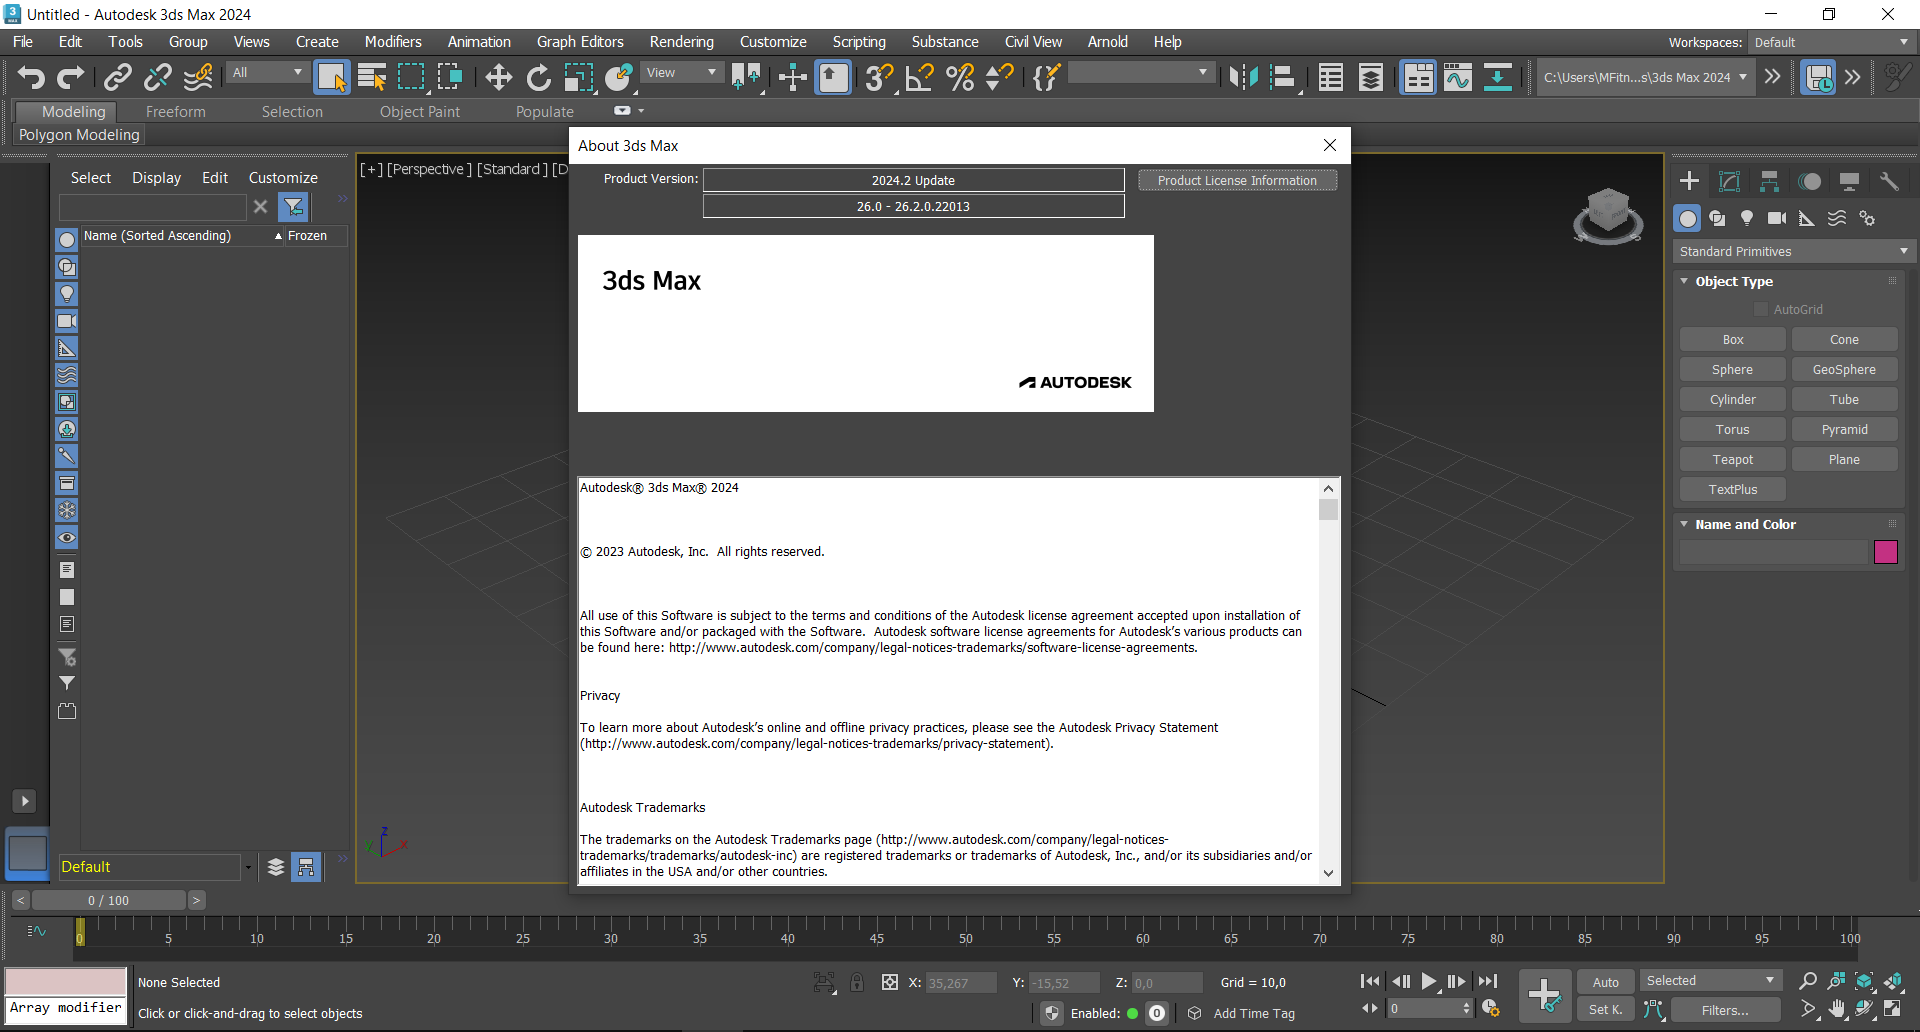Click the Add Time Tag label
1920x1032 pixels.
(1254, 1013)
